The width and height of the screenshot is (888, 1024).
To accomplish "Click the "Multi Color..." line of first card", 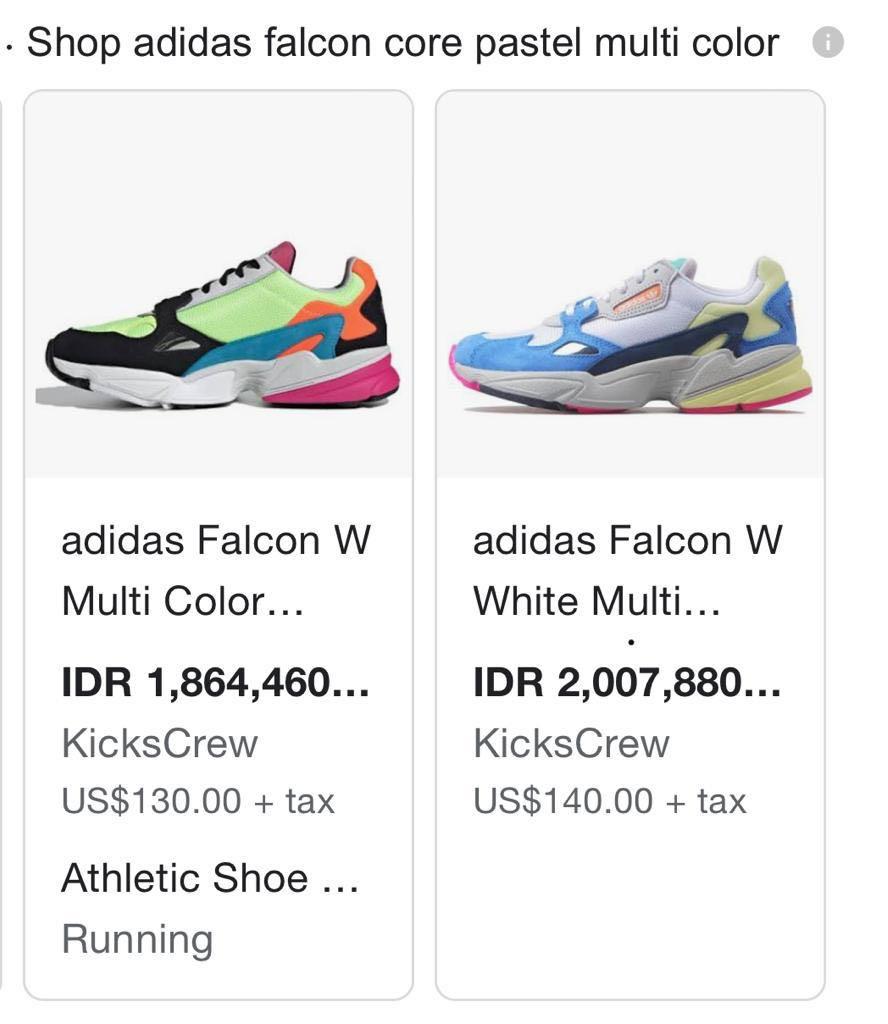I will click(x=182, y=601).
